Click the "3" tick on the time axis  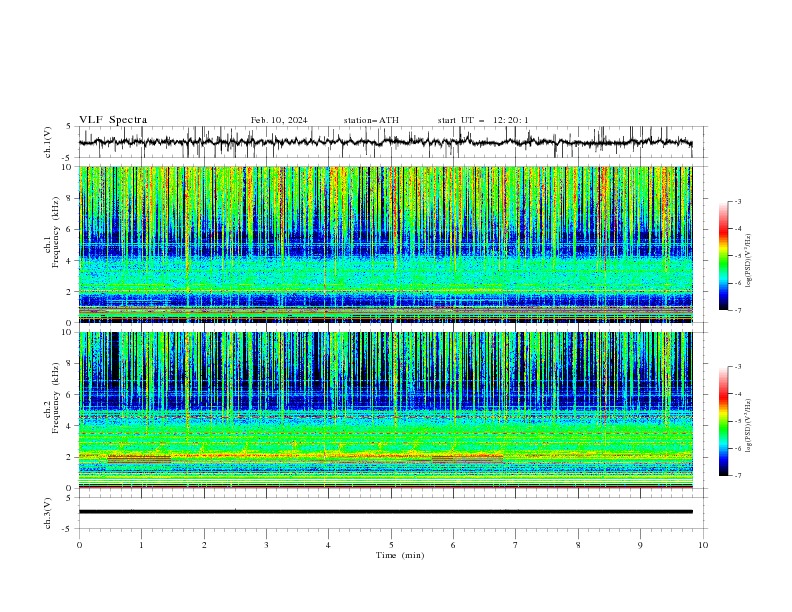266,545
